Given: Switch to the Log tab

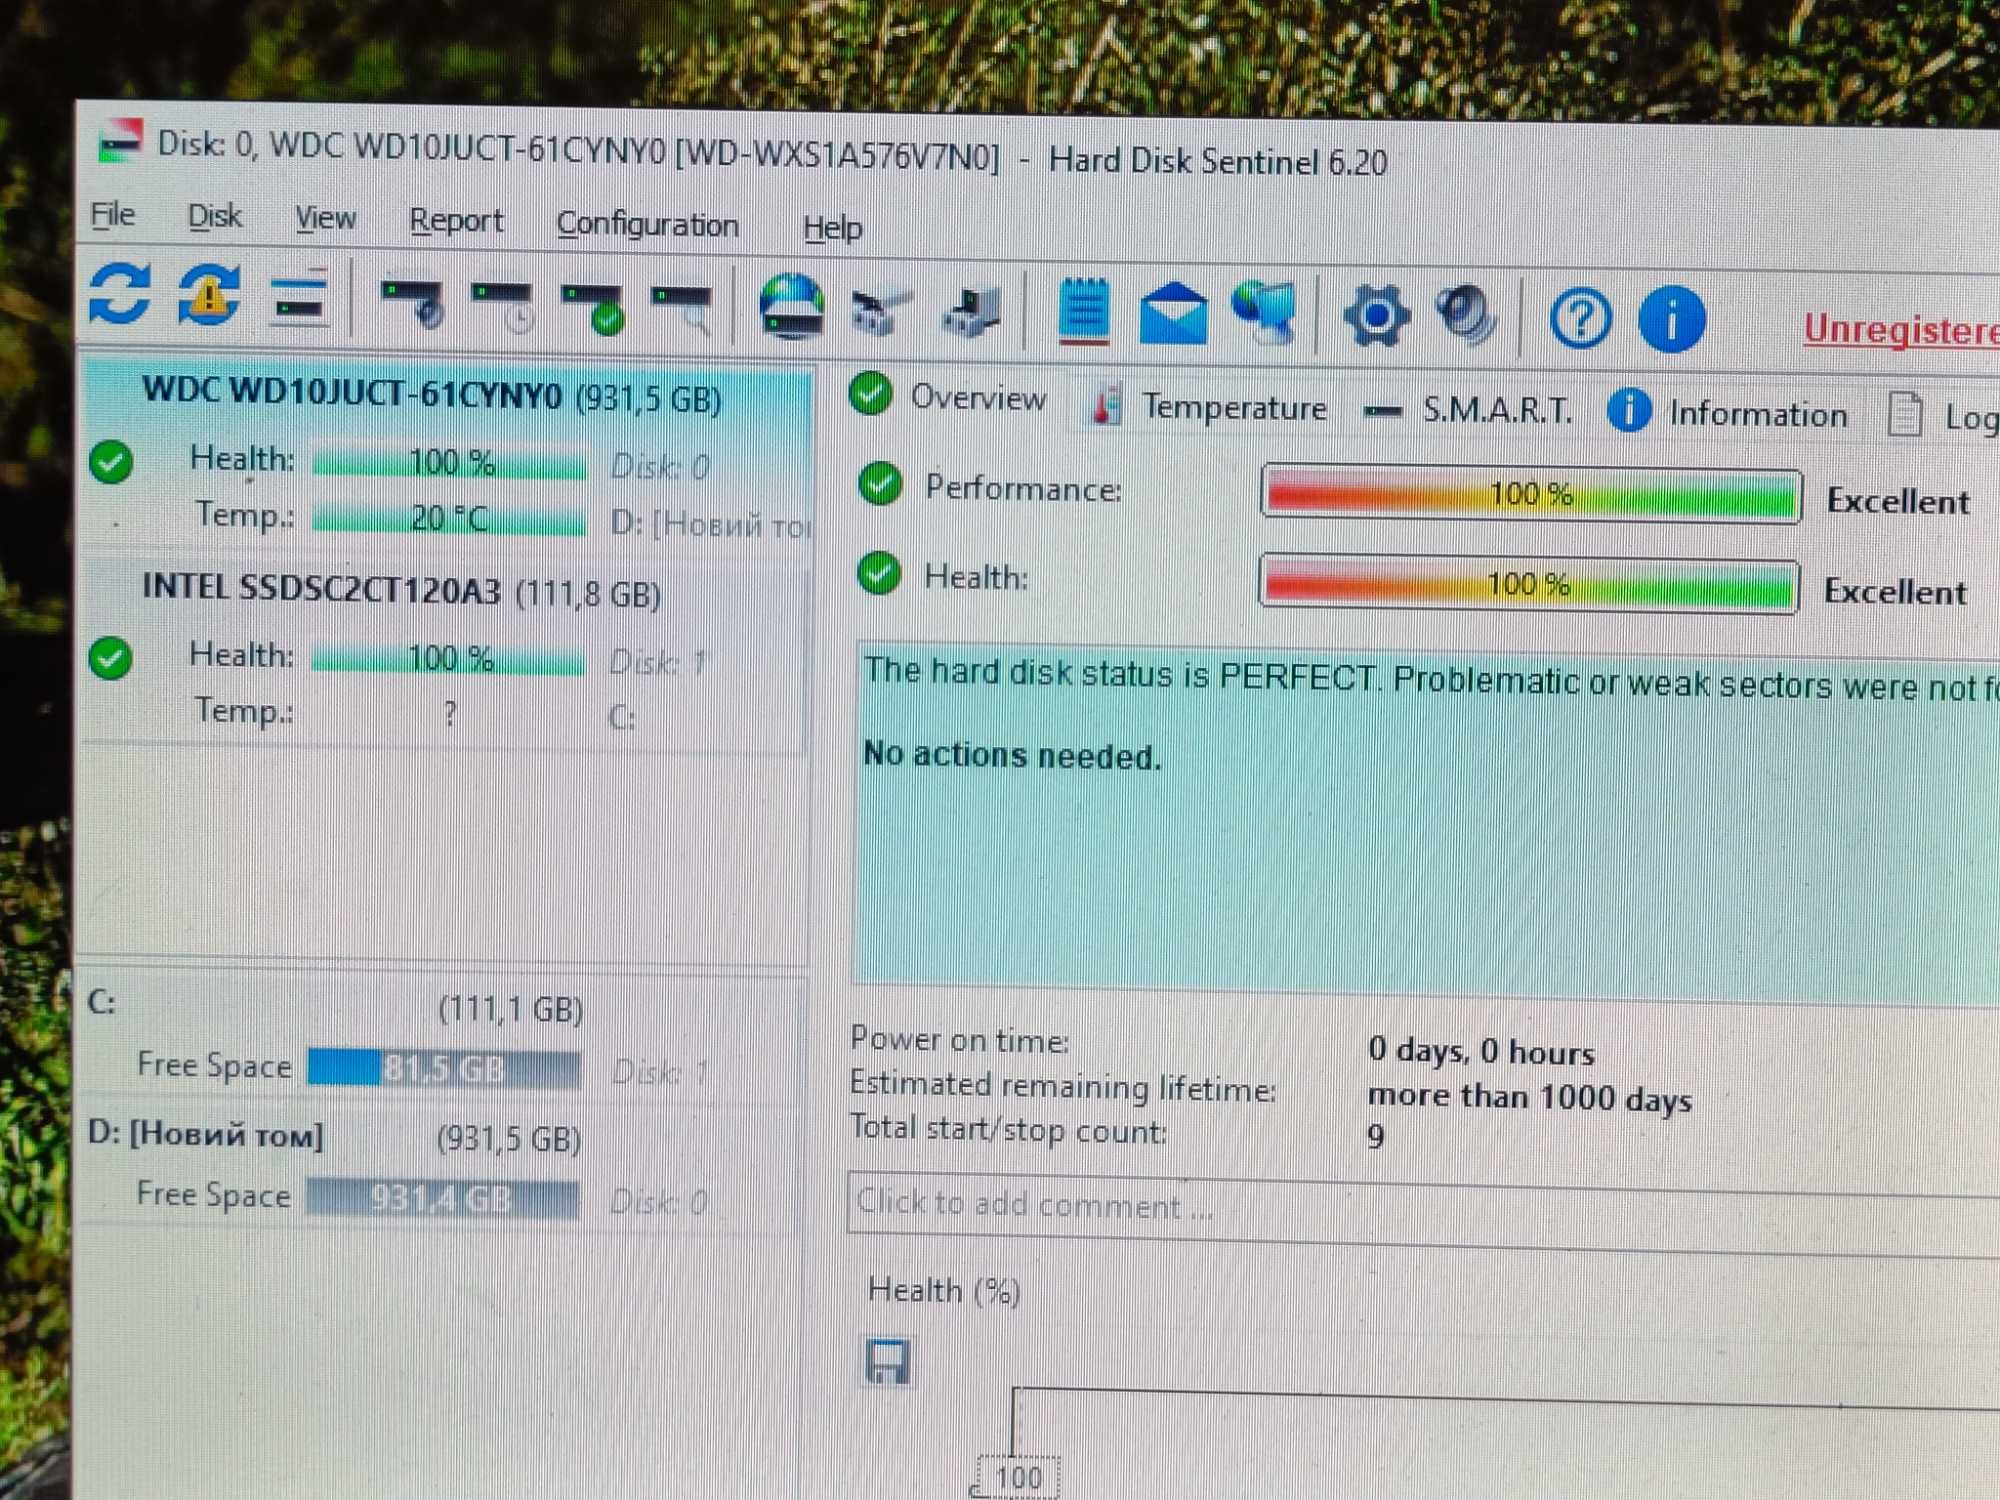Looking at the screenshot, I should pos(1942,417).
